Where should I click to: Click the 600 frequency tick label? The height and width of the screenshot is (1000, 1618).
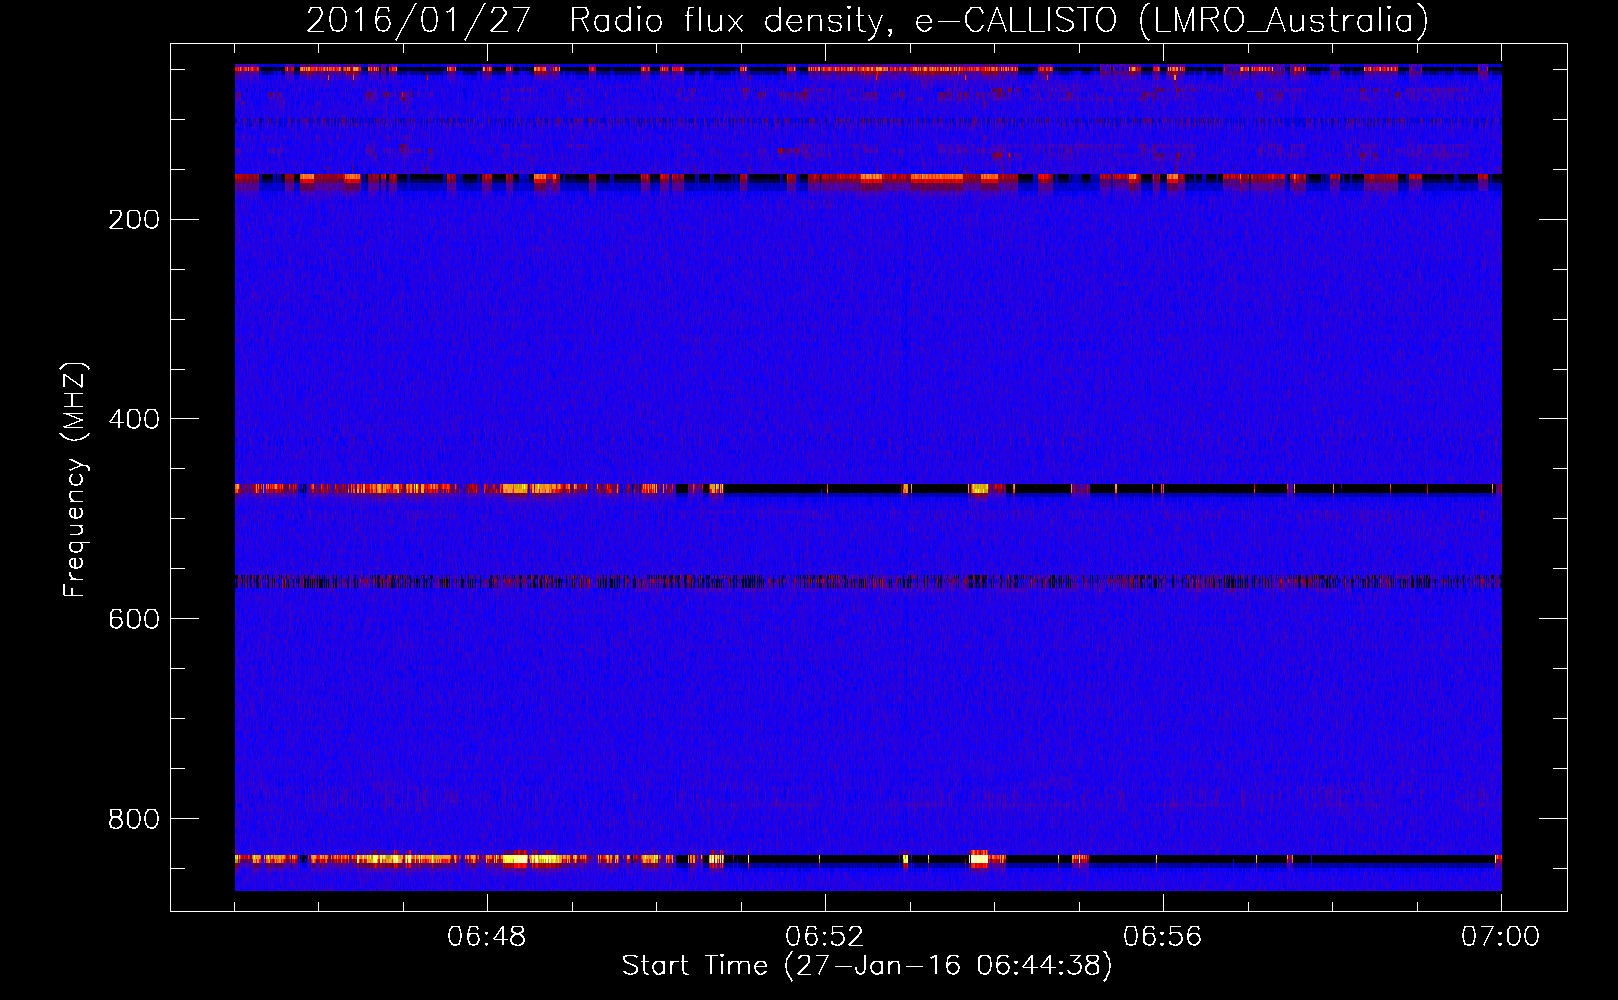click(x=134, y=619)
